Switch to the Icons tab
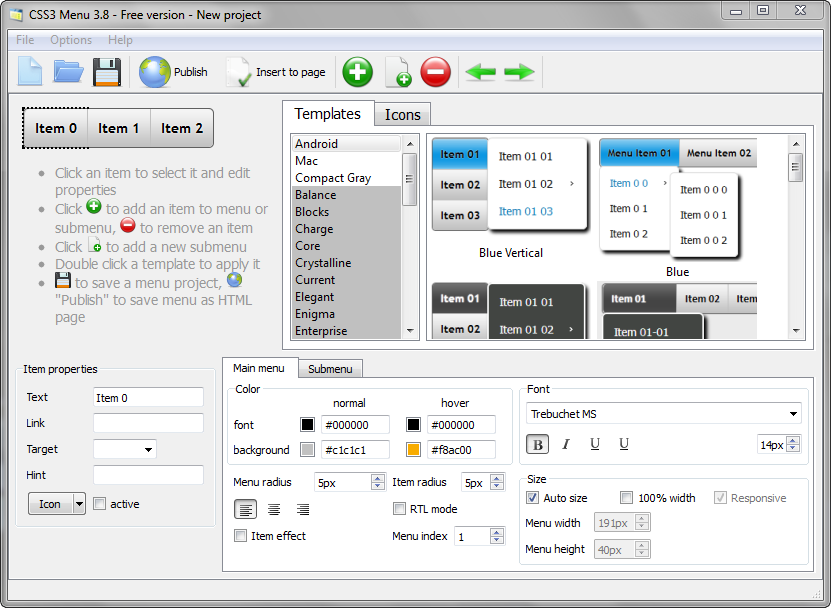This screenshot has width=831, height=608. (x=403, y=114)
